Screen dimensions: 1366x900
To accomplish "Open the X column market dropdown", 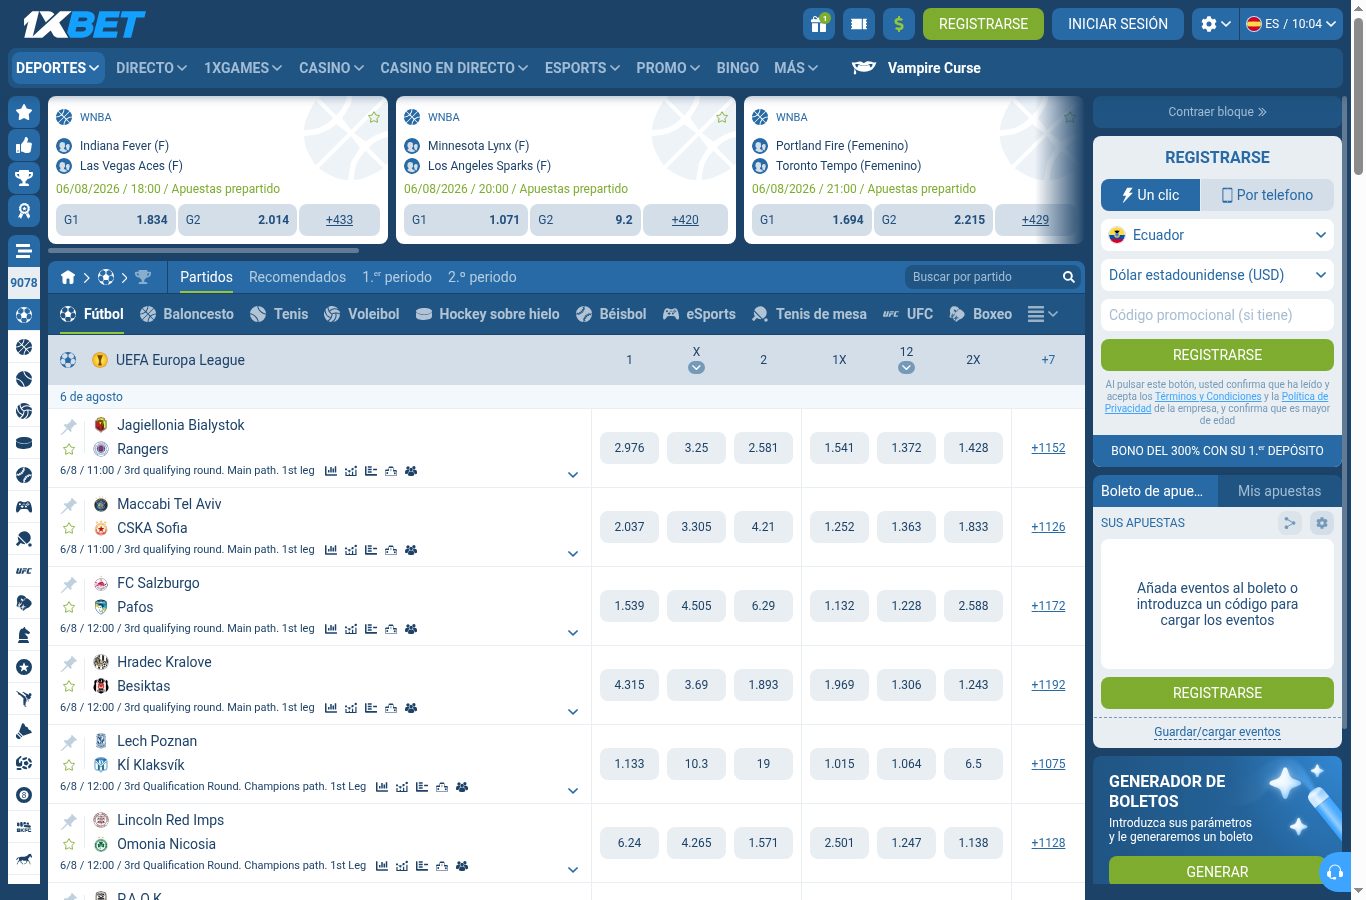I will (696, 367).
